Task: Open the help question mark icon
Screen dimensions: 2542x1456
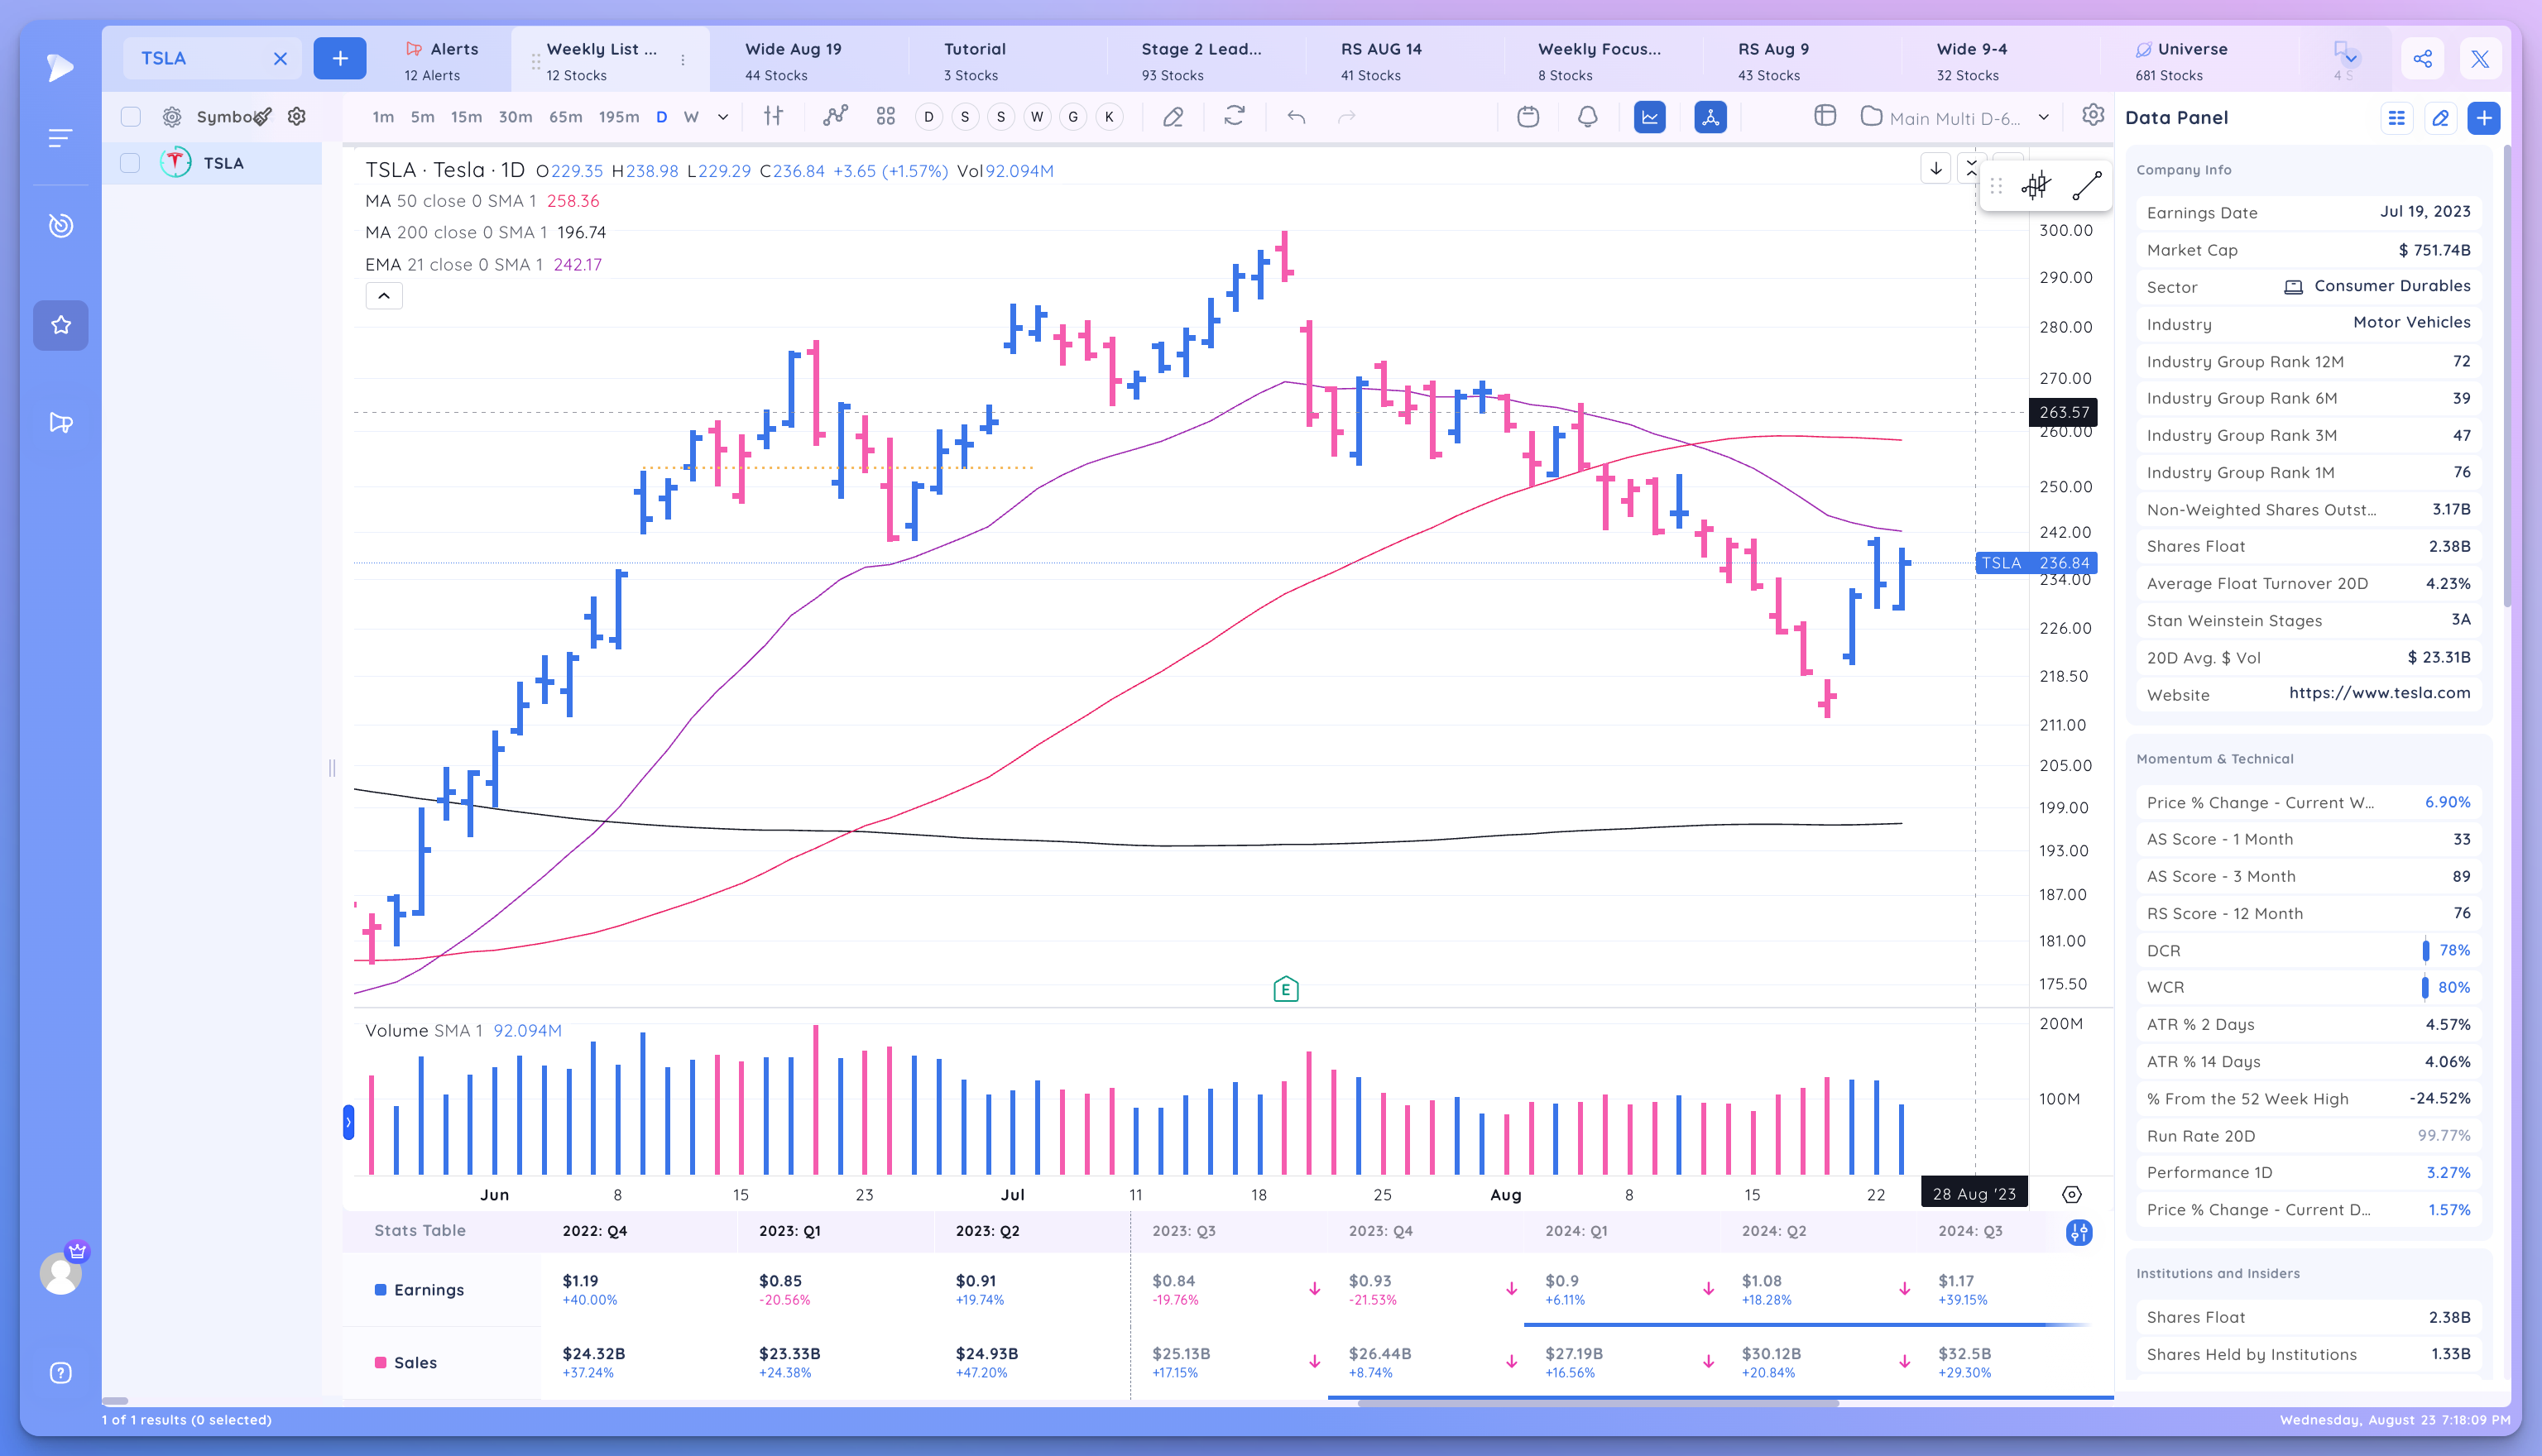Action: (x=60, y=1372)
